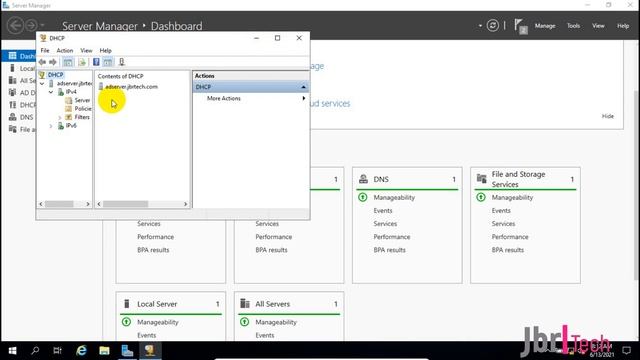Collapse the adserver node in DHCP tree
Screen dimensions: 640x360
click(x=42, y=83)
